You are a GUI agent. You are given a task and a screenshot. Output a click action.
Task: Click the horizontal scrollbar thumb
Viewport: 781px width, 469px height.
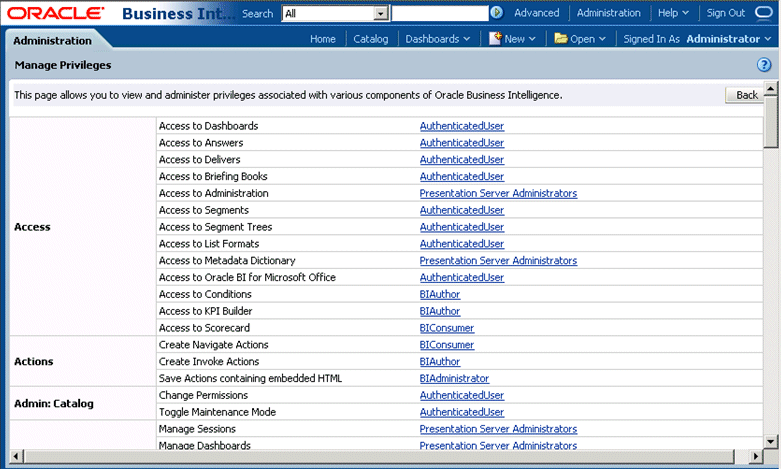379,456
